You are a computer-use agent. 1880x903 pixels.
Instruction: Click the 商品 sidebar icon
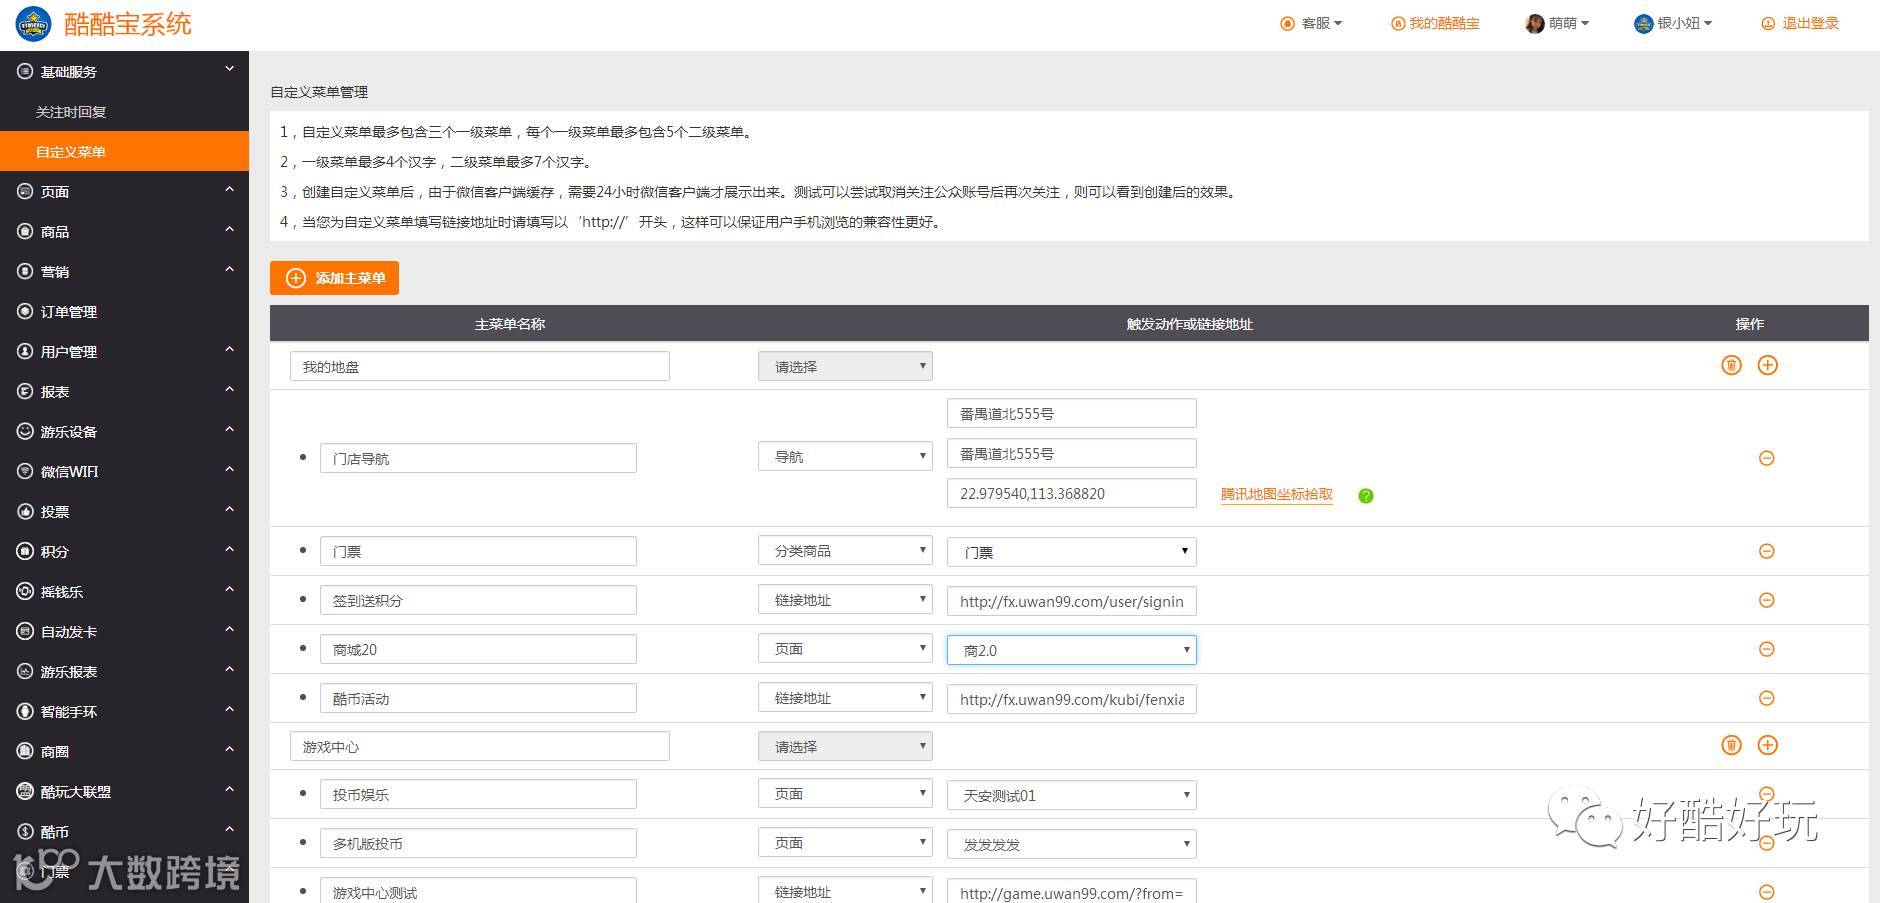[x=25, y=231]
